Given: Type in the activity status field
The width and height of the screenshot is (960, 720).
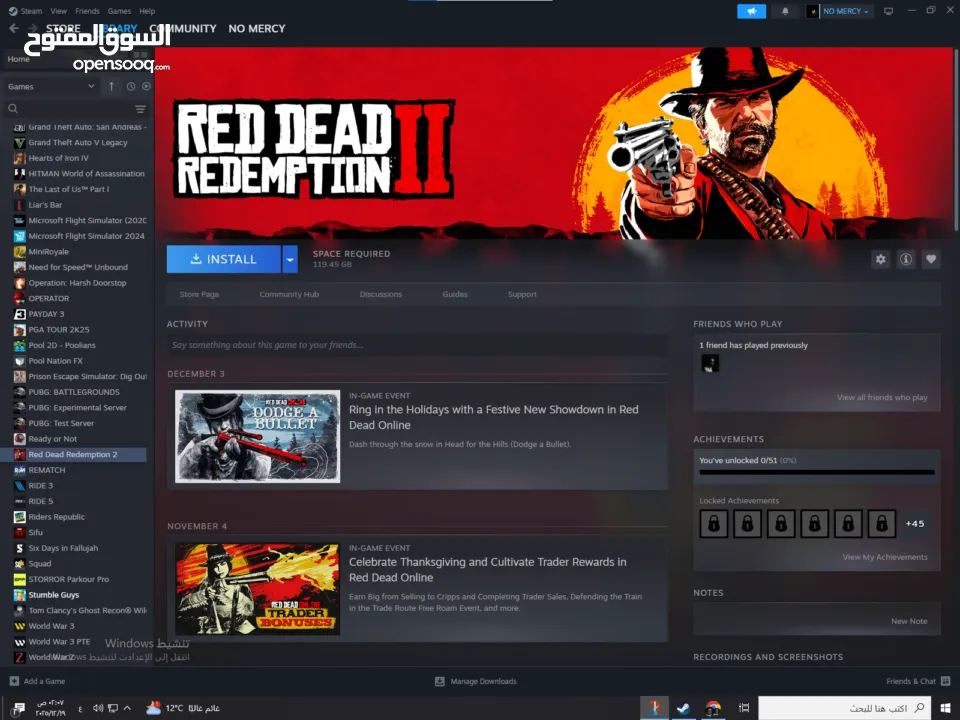Looking at the screenshot, I should (417, 345).
